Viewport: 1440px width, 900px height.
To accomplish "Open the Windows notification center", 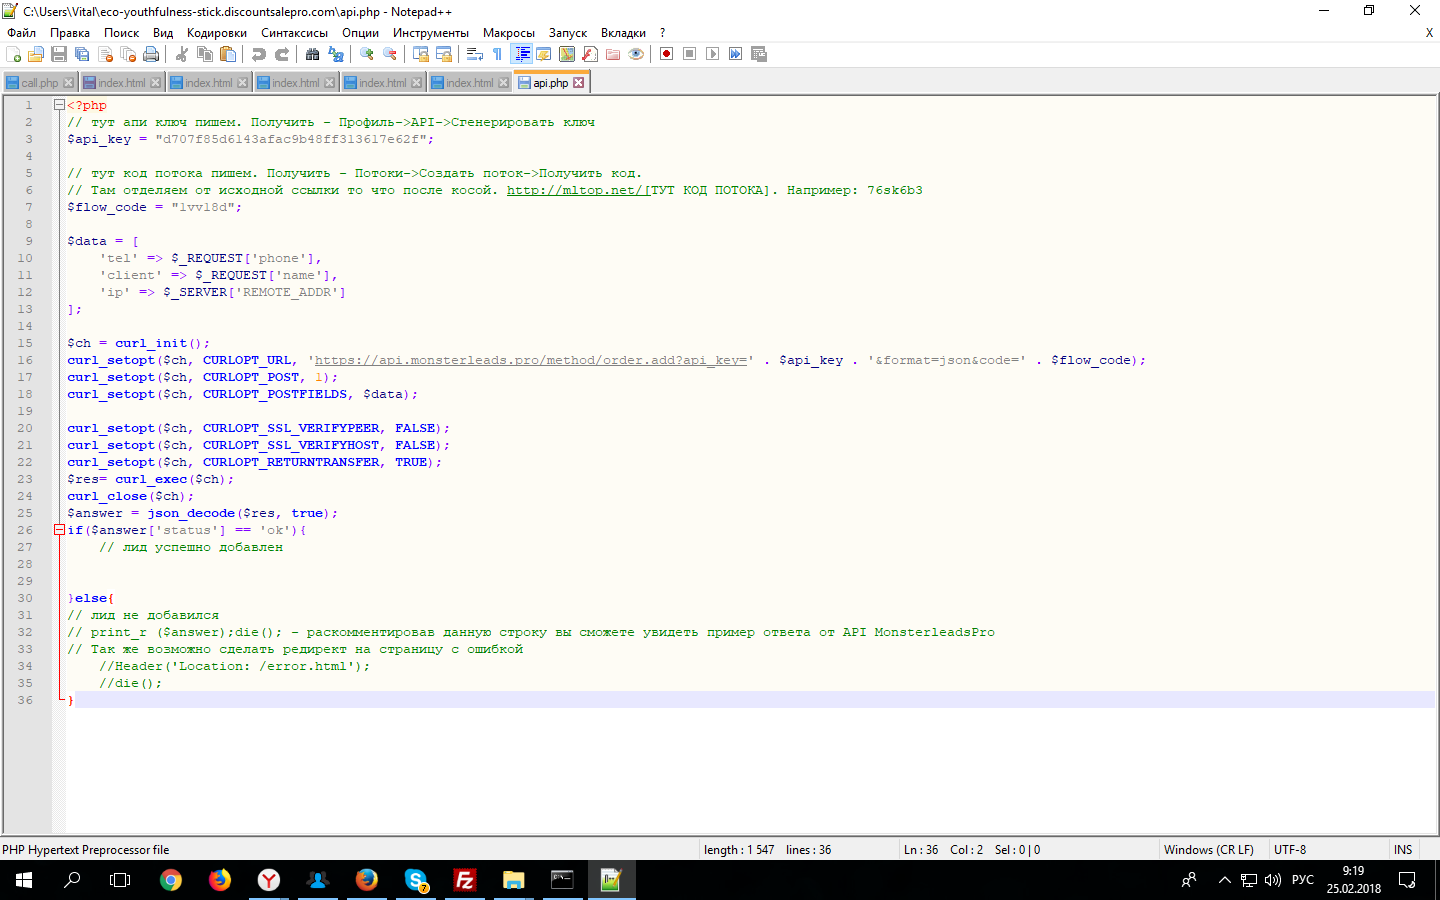I will click(1407, 880).
